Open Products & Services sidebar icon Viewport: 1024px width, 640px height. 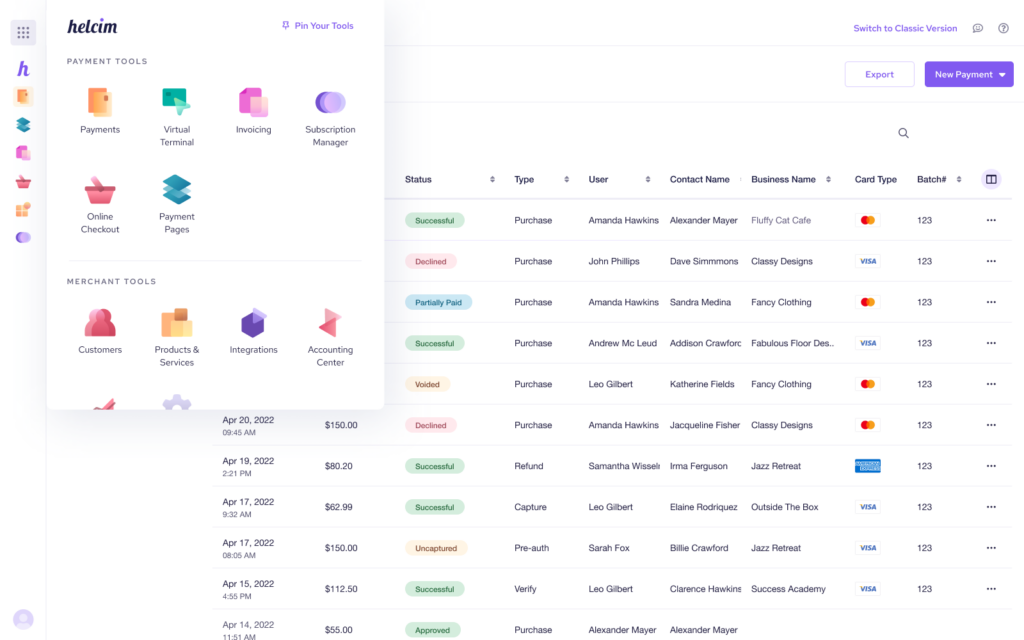click(23, 210)
